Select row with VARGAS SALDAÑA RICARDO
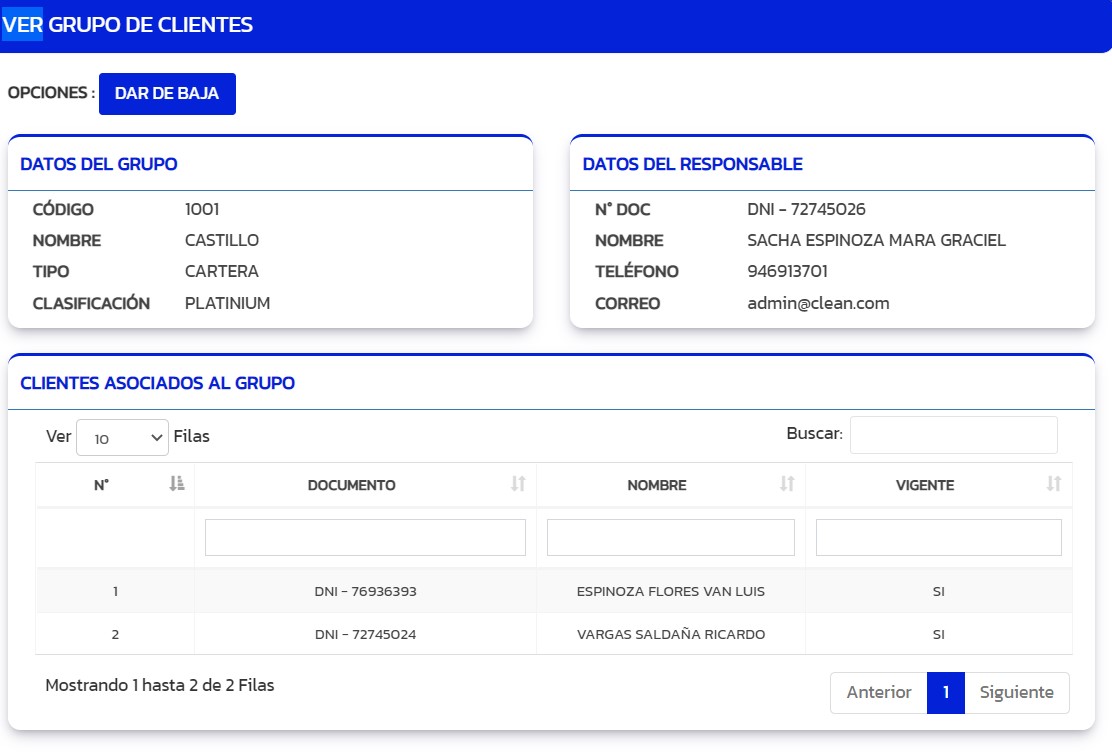Image resolution: width=1112 pixels, height=752 pixels. pyautogui.click(x=670, y=634)
